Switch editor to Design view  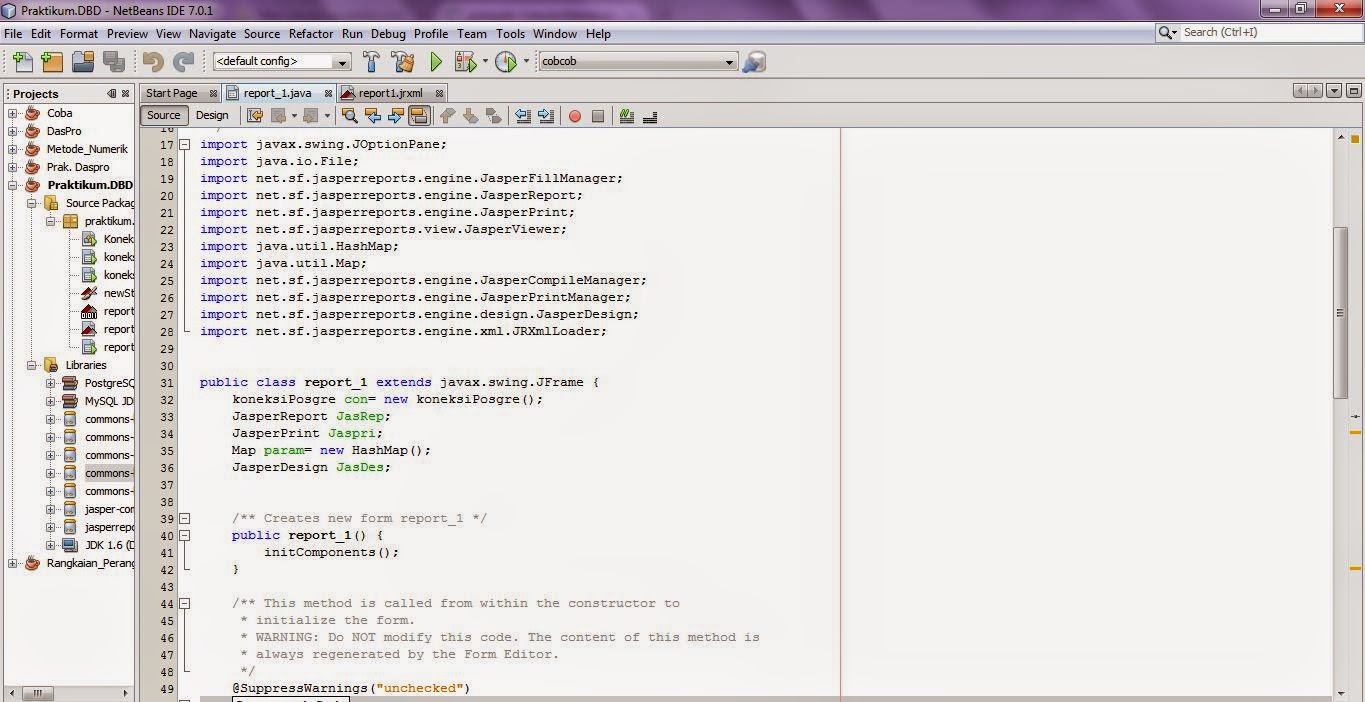click(212, 115)
